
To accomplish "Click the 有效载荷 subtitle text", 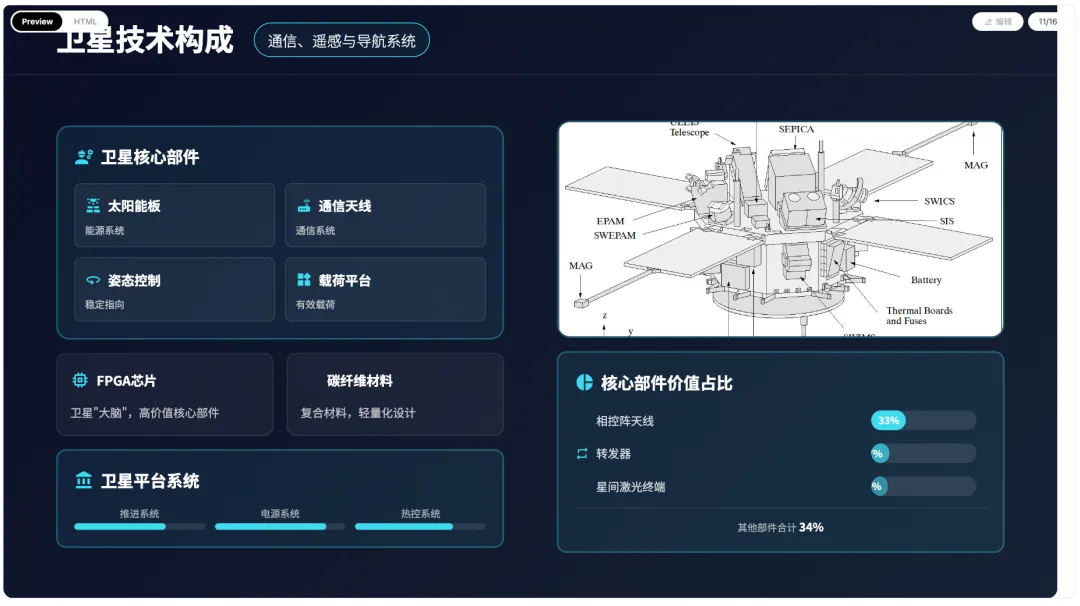I will tap(315, 304).
